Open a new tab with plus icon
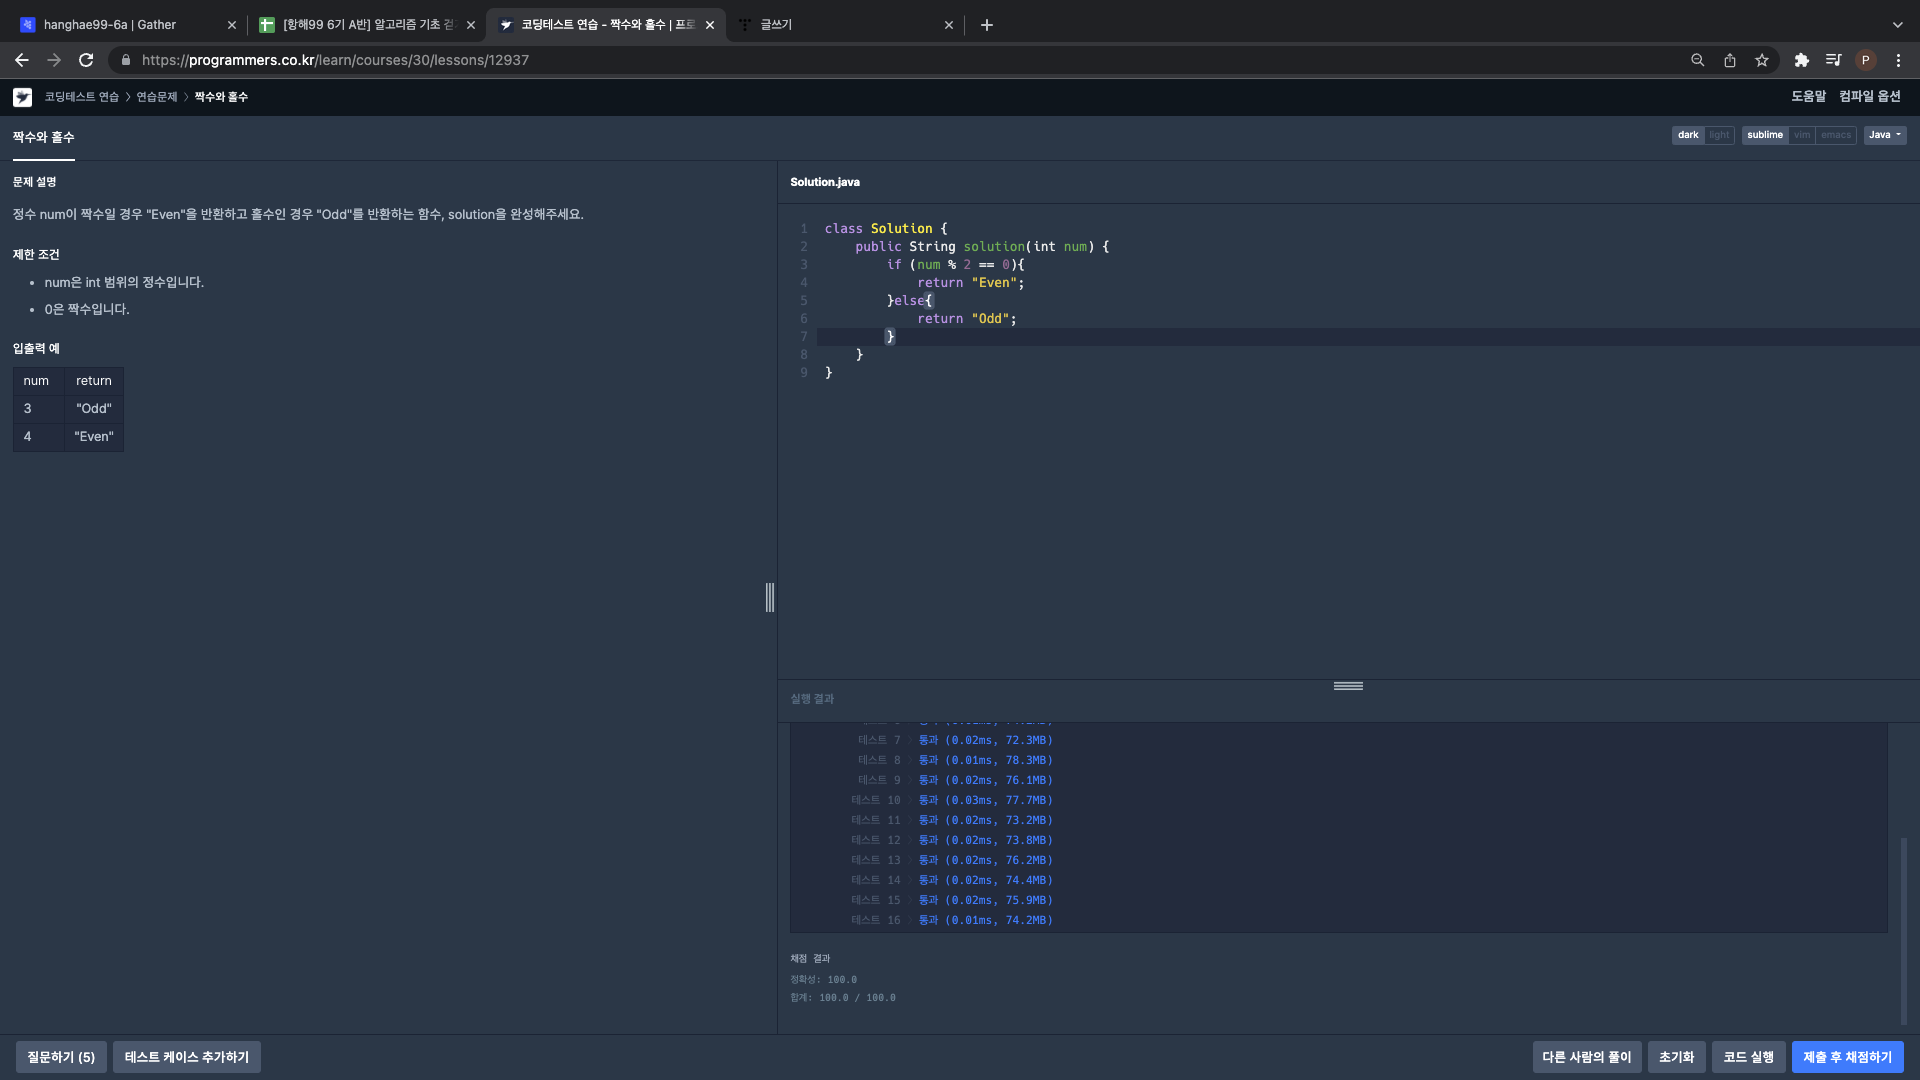The width and height of the screenshot is (1920, 1080). point(987,25)
